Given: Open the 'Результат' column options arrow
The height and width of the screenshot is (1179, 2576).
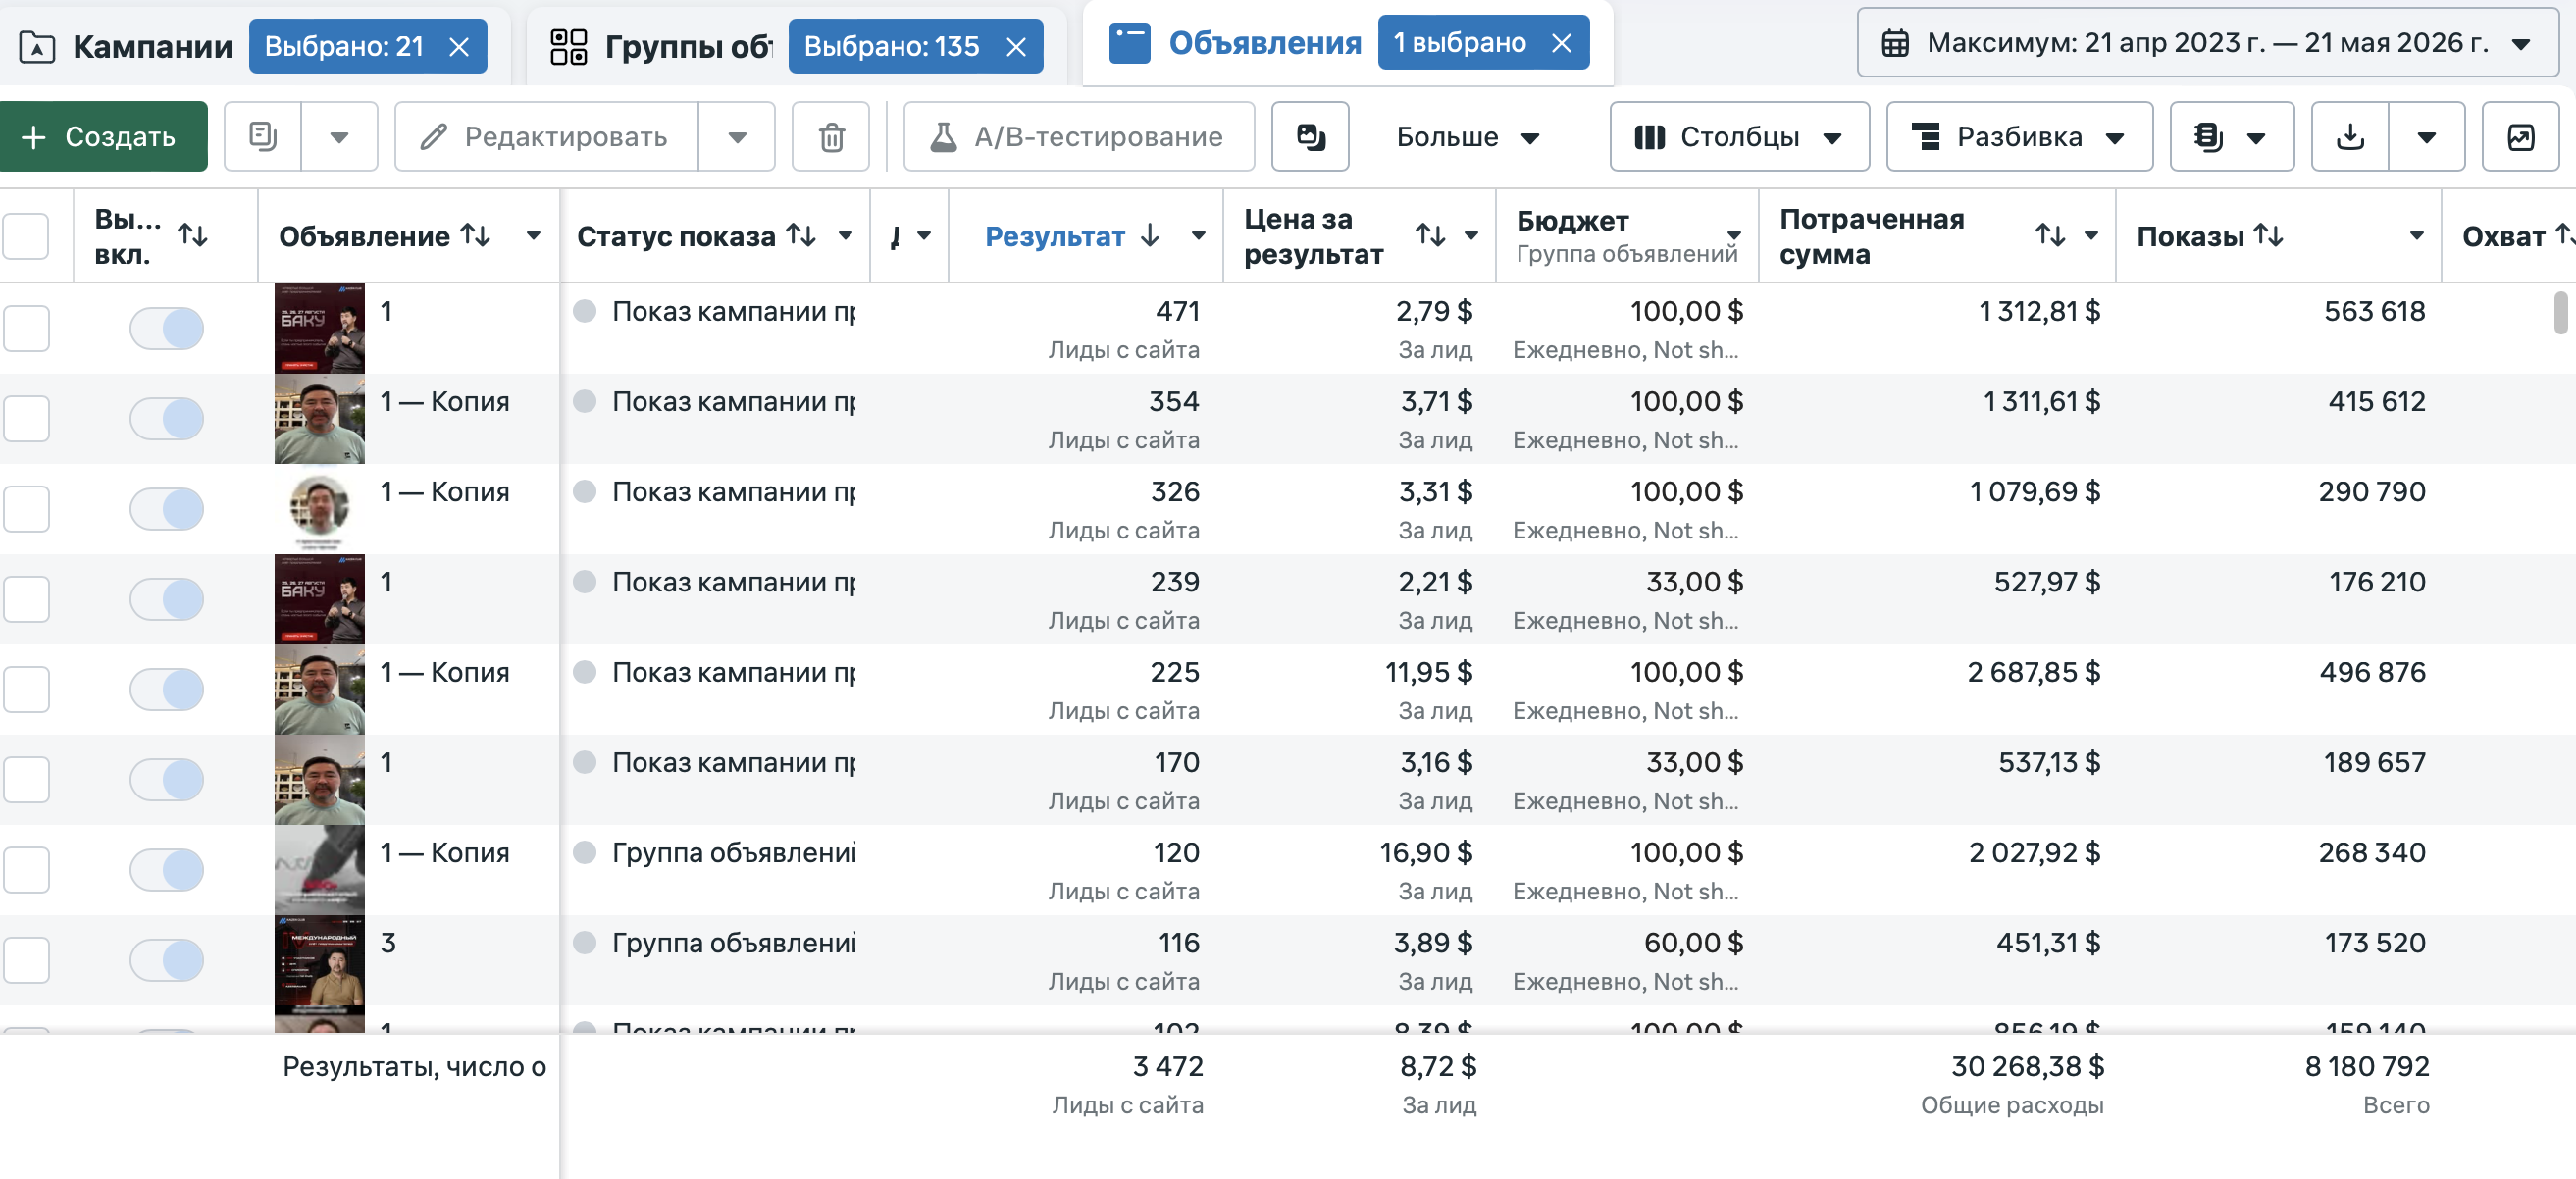Looking at the screenshot, I should (x=1198, y=235).
